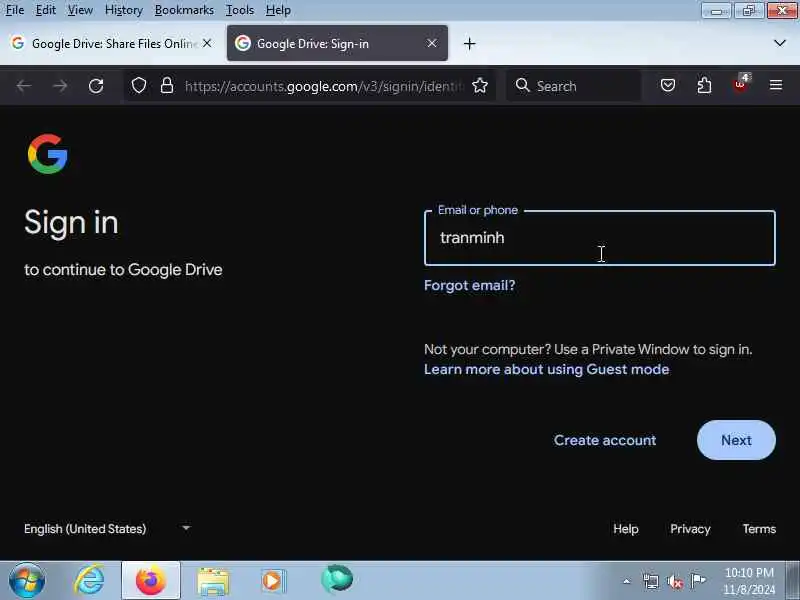Click the Google logo on the sign-in page
The width and height of the screenshot is (800, 600).
click(x=48, y=154)
